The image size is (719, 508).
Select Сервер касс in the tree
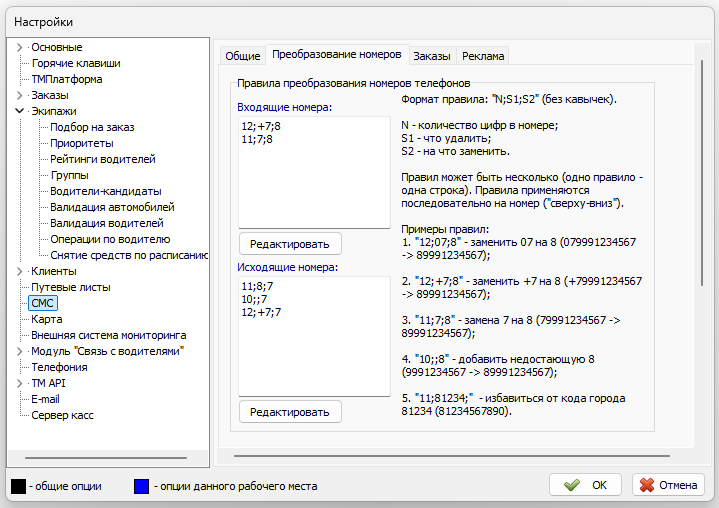[62, 415]
